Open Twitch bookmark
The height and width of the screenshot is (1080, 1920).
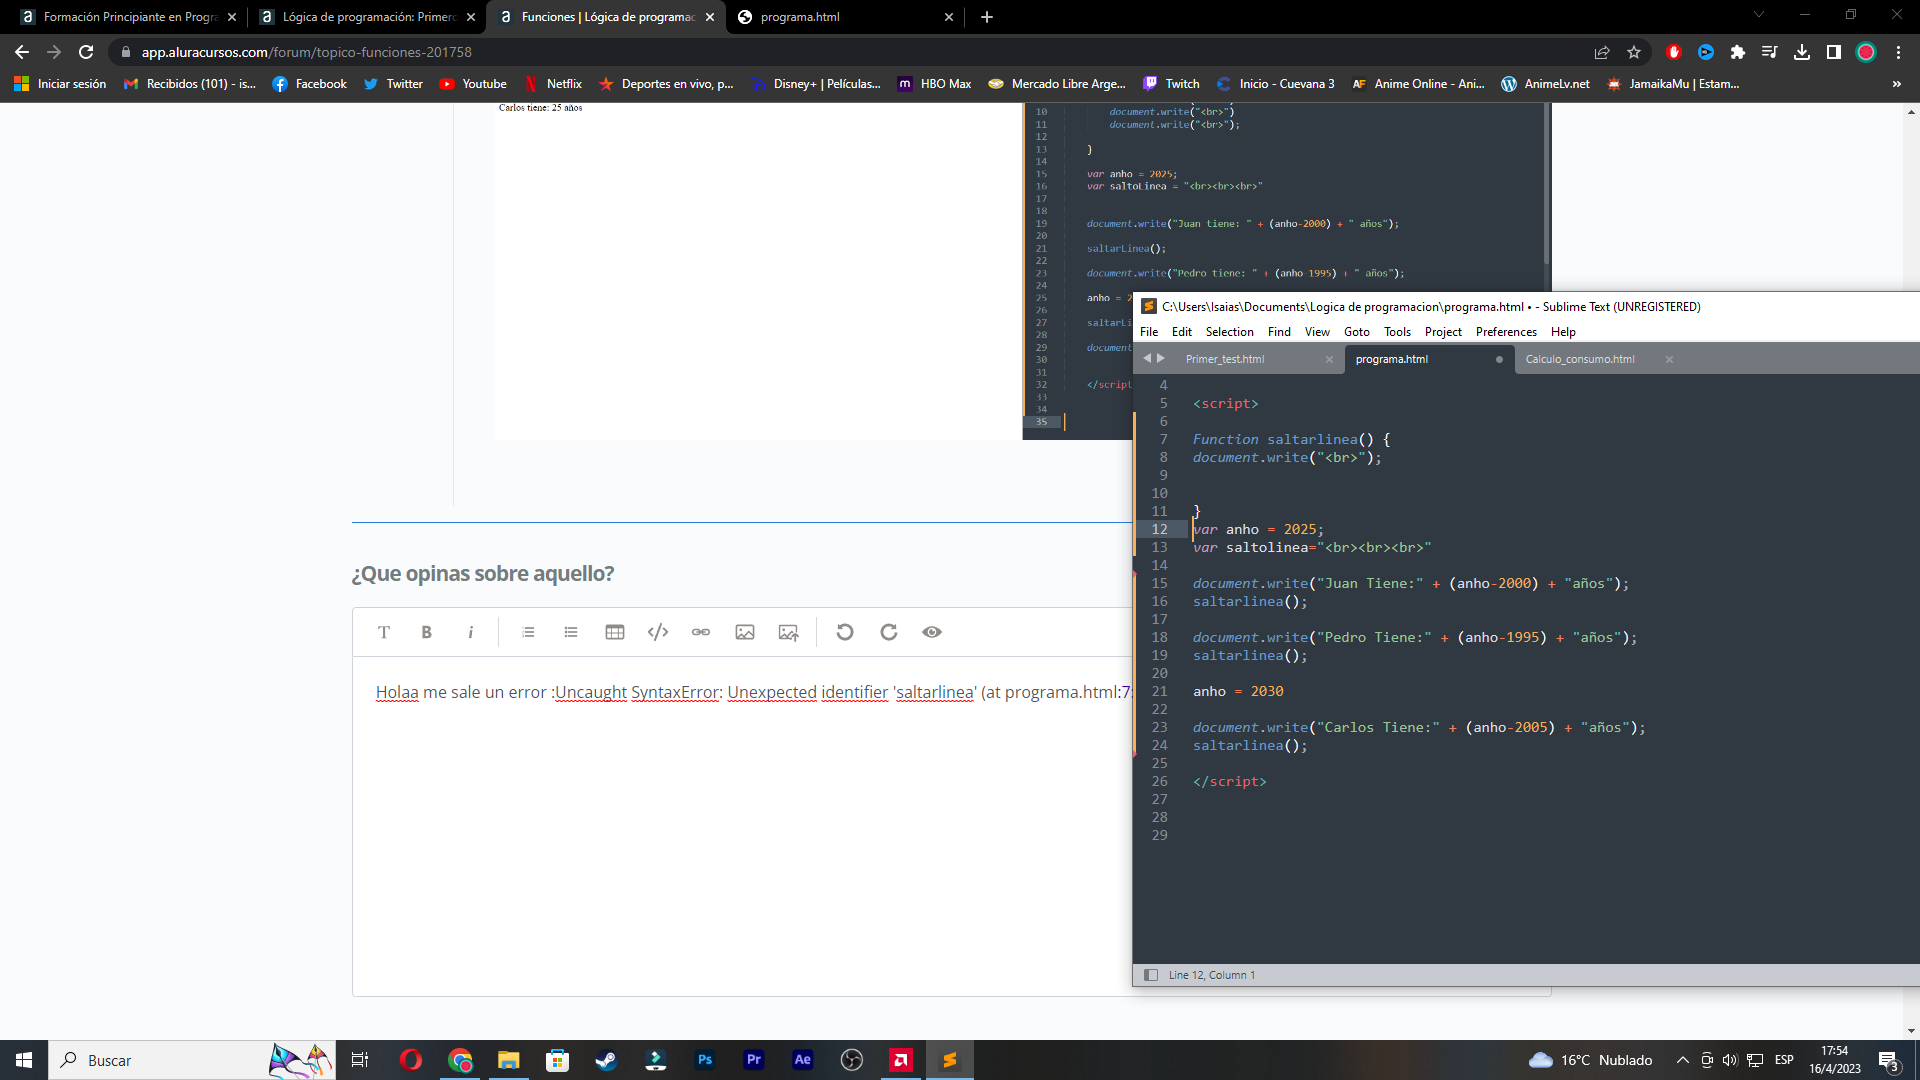(x=1171, y=84)
